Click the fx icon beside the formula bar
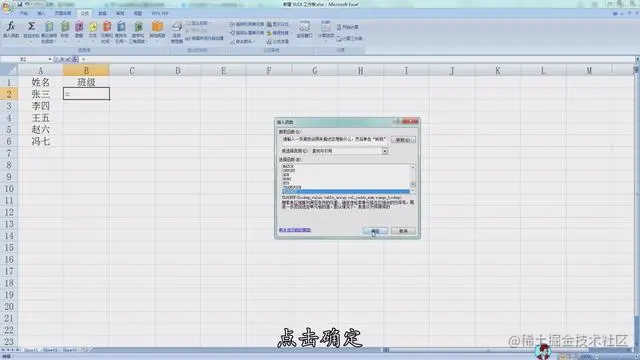The image size is (640, 360). (x=76, y=60)
